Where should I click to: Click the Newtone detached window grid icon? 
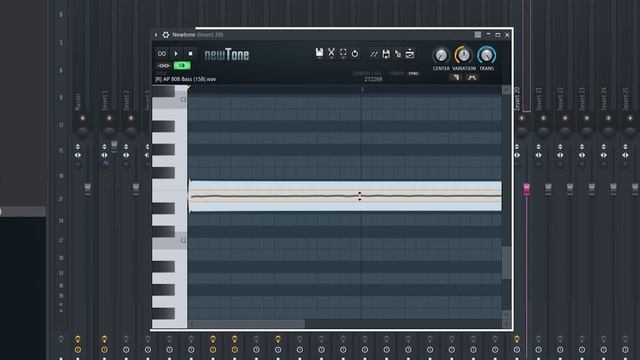[478, 35]
